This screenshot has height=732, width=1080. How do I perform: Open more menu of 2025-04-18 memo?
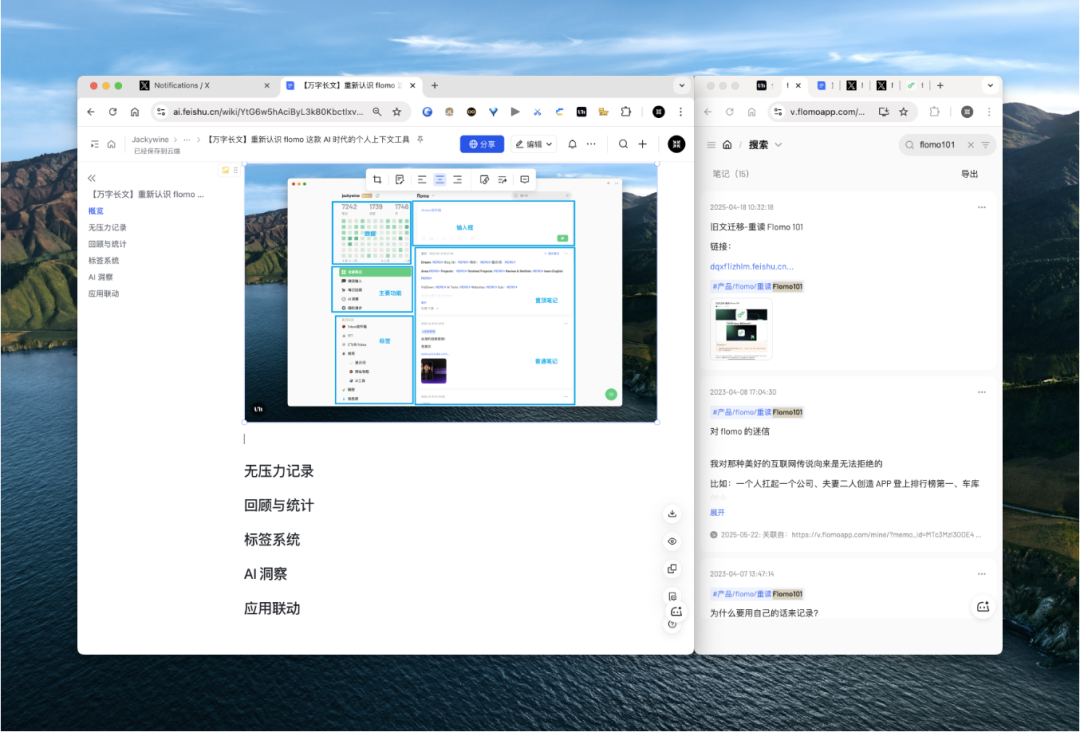point(982,207)
